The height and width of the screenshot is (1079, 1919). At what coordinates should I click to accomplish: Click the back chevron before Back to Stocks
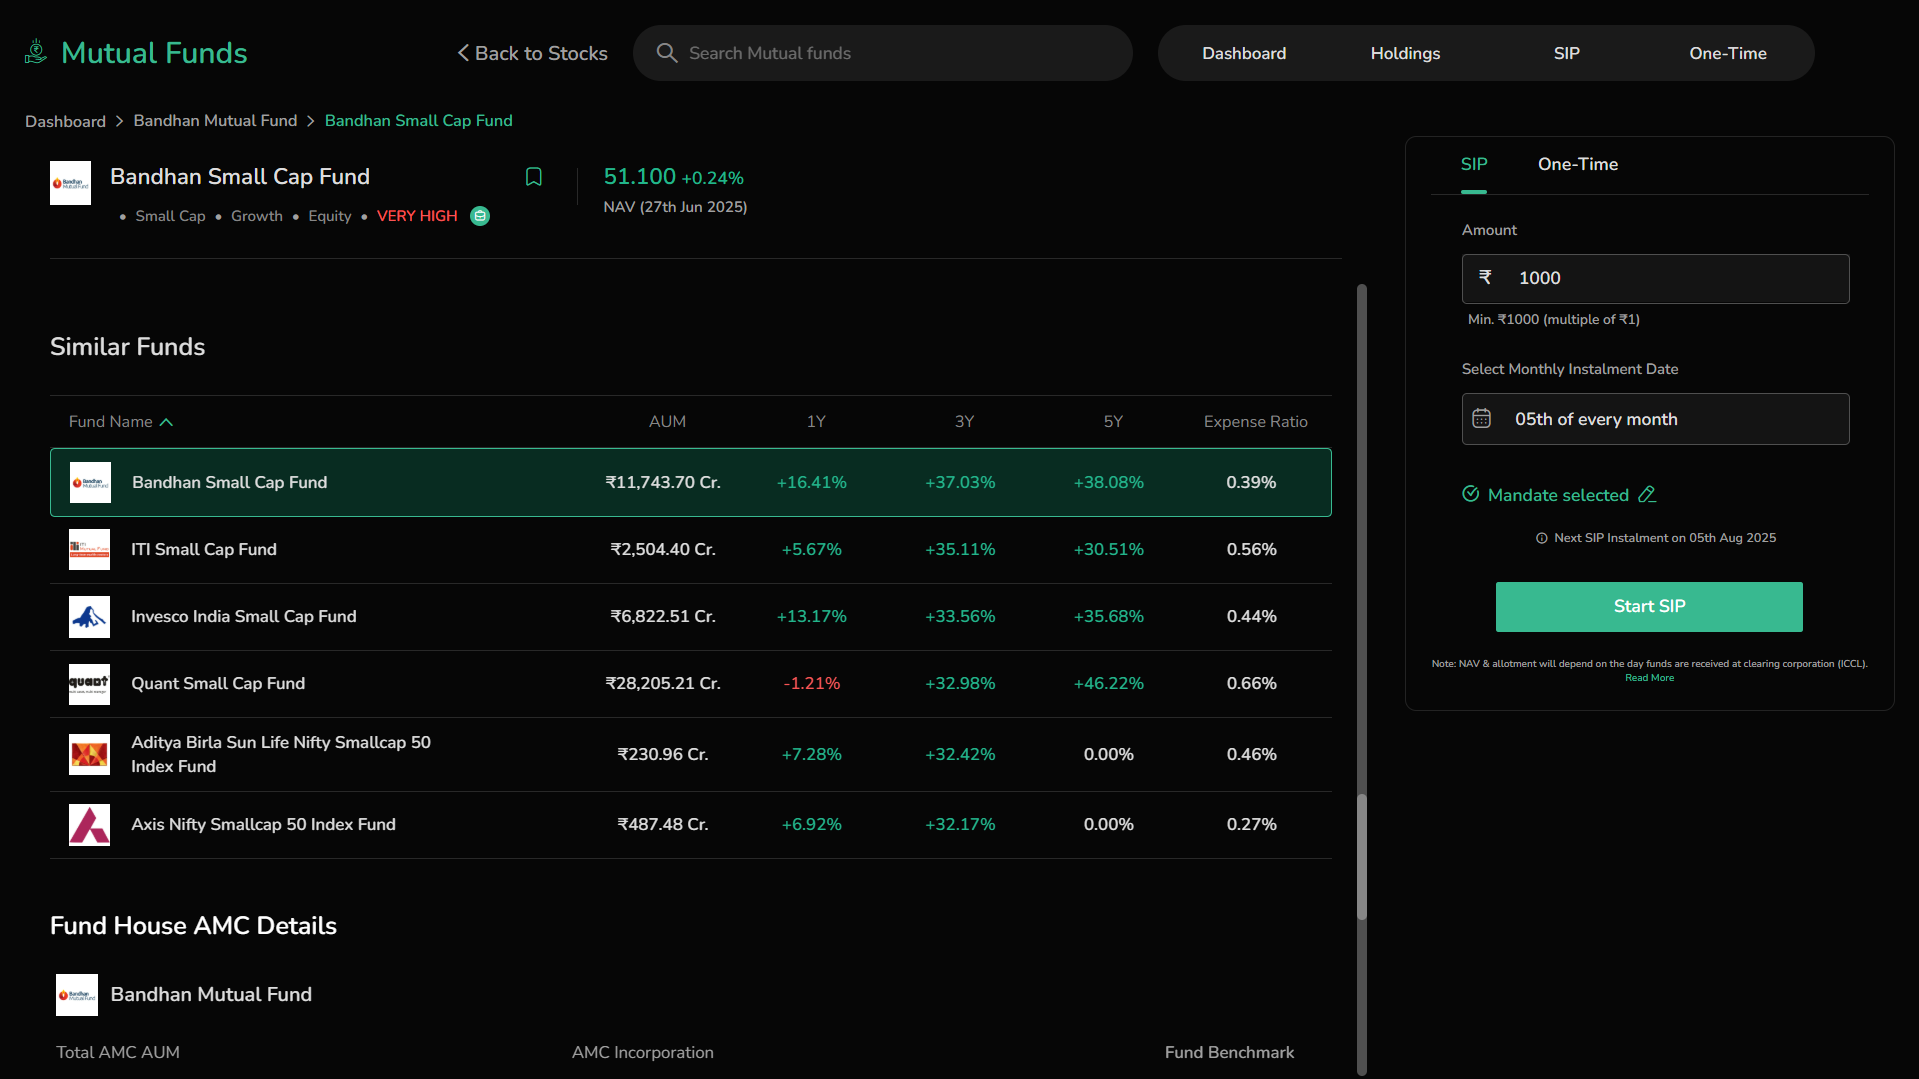tap(463, 53)
